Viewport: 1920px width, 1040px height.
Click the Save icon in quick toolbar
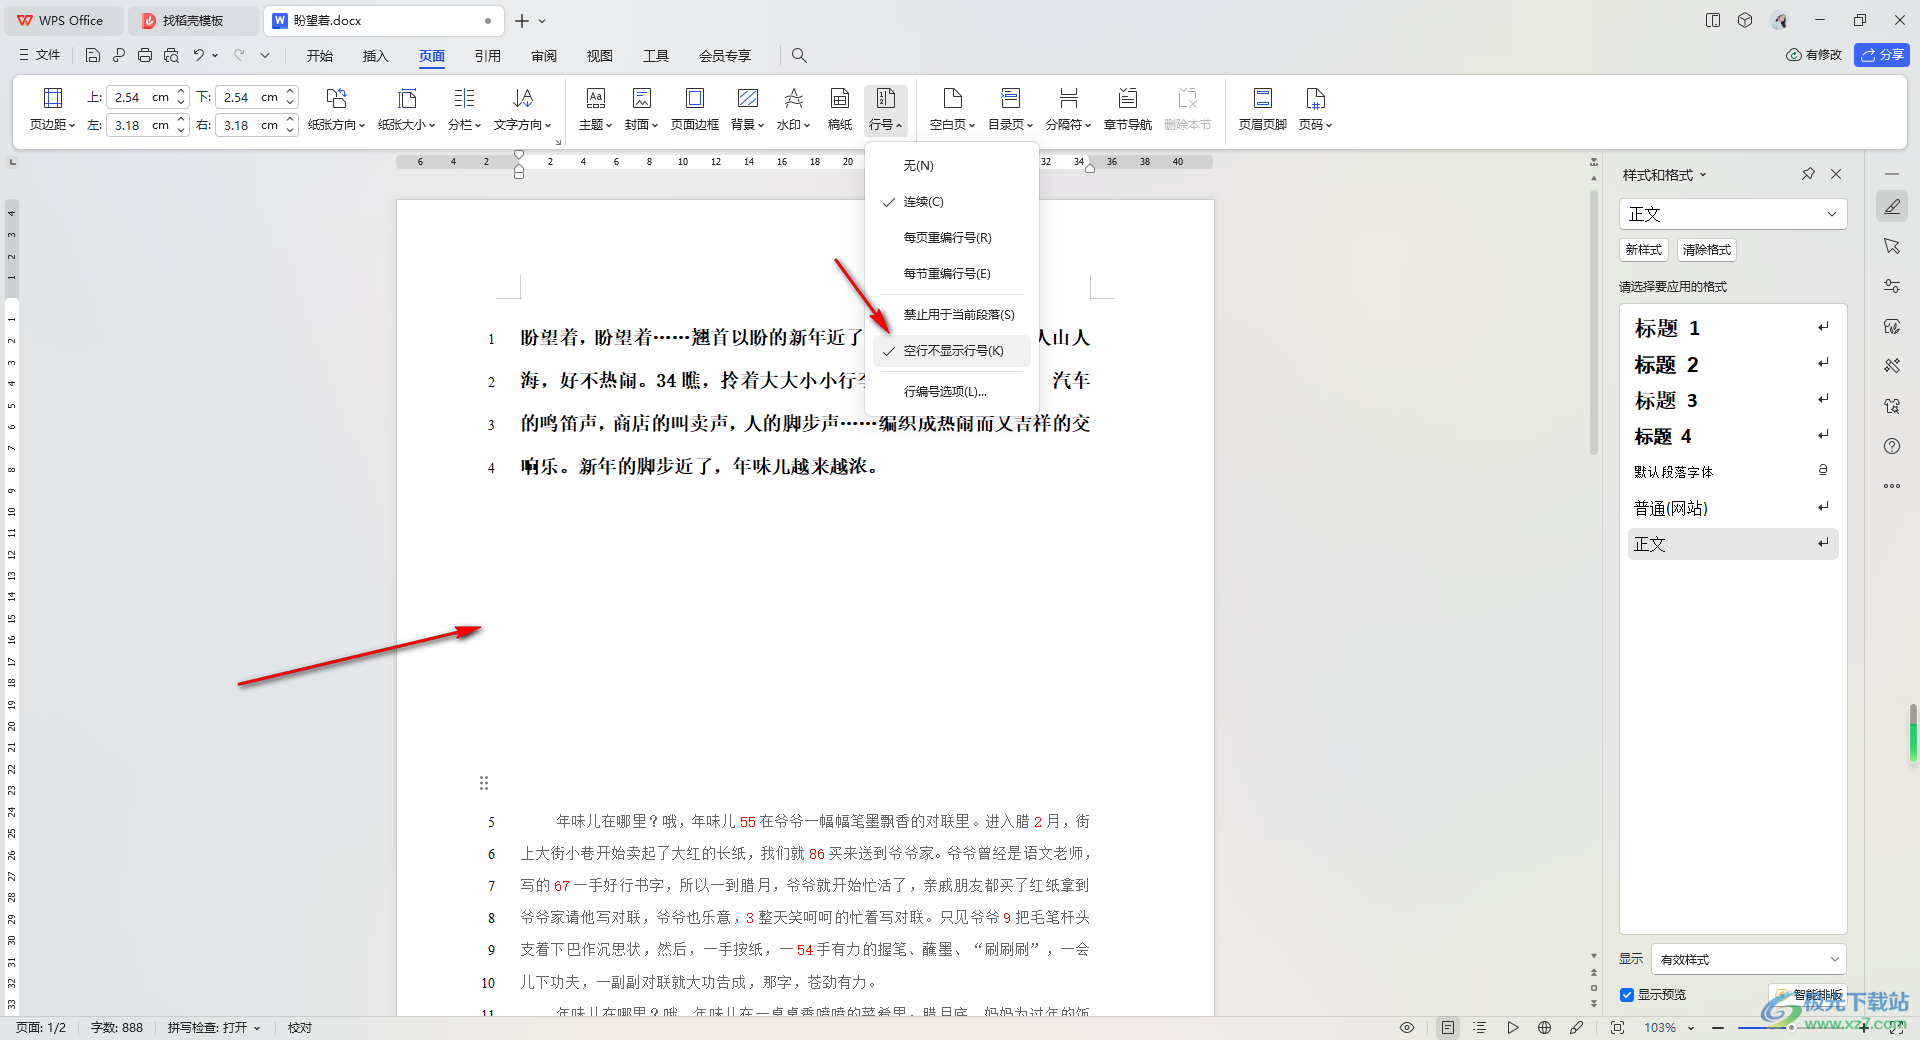[93, 55]
